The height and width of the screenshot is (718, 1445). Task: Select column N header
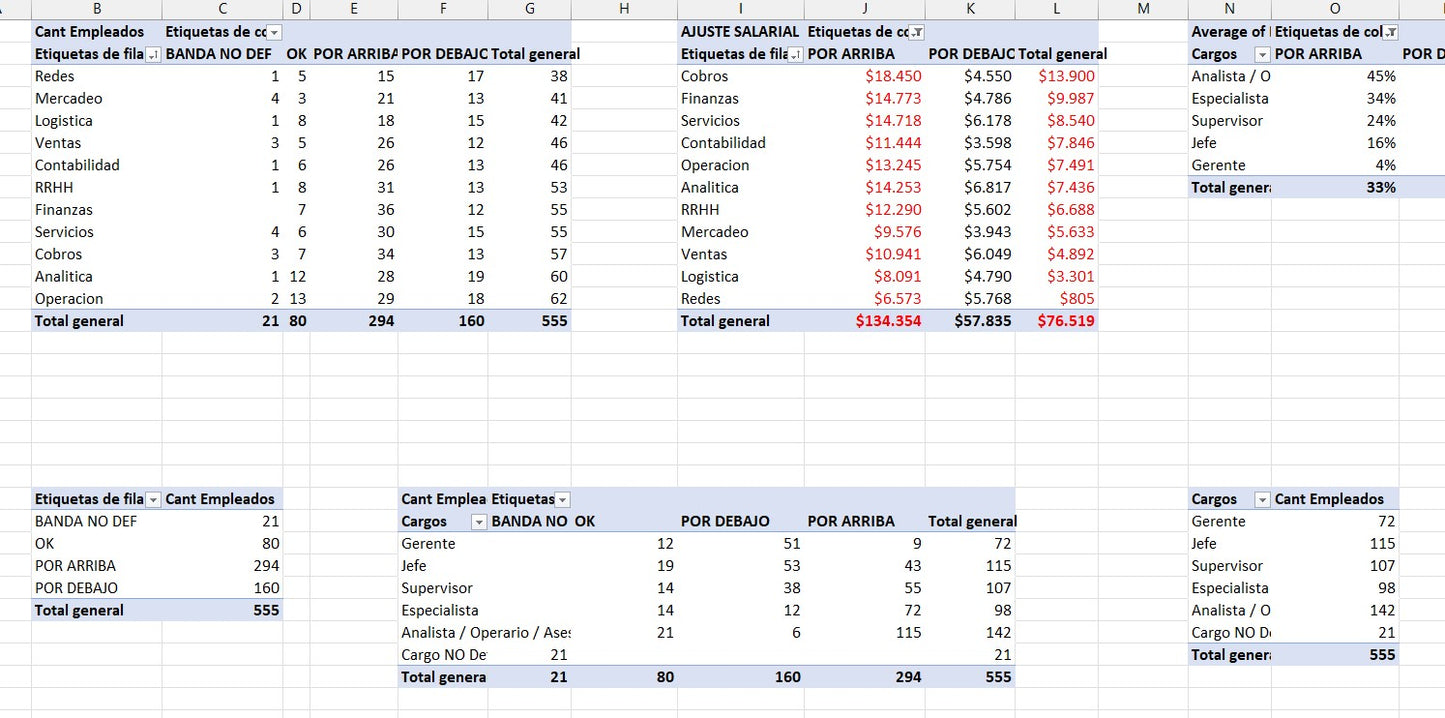coord(1230,9)
